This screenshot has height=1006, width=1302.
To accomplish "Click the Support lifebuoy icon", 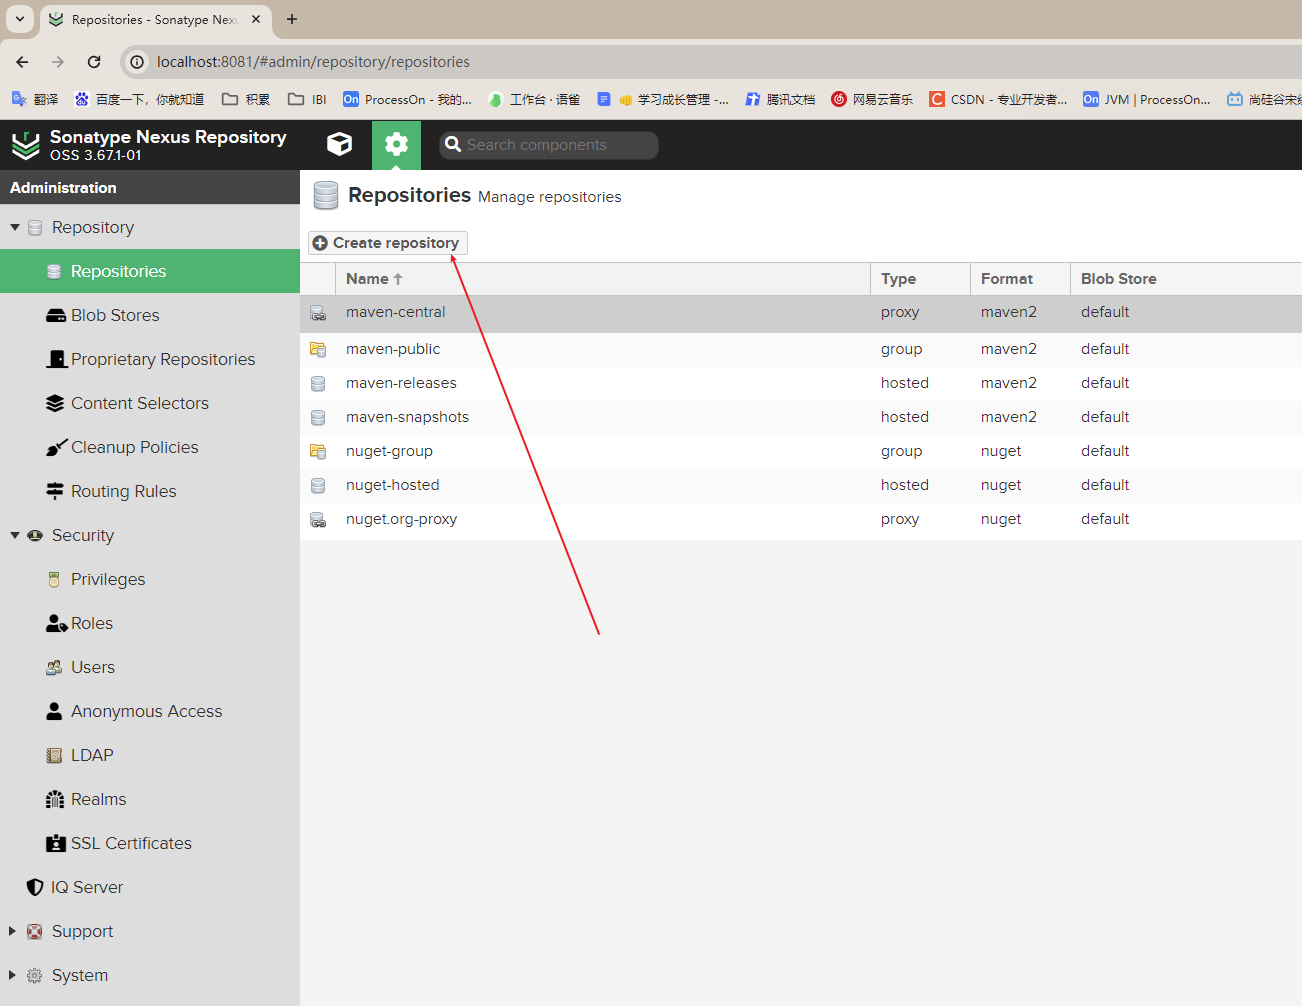I will click(35, 931).
